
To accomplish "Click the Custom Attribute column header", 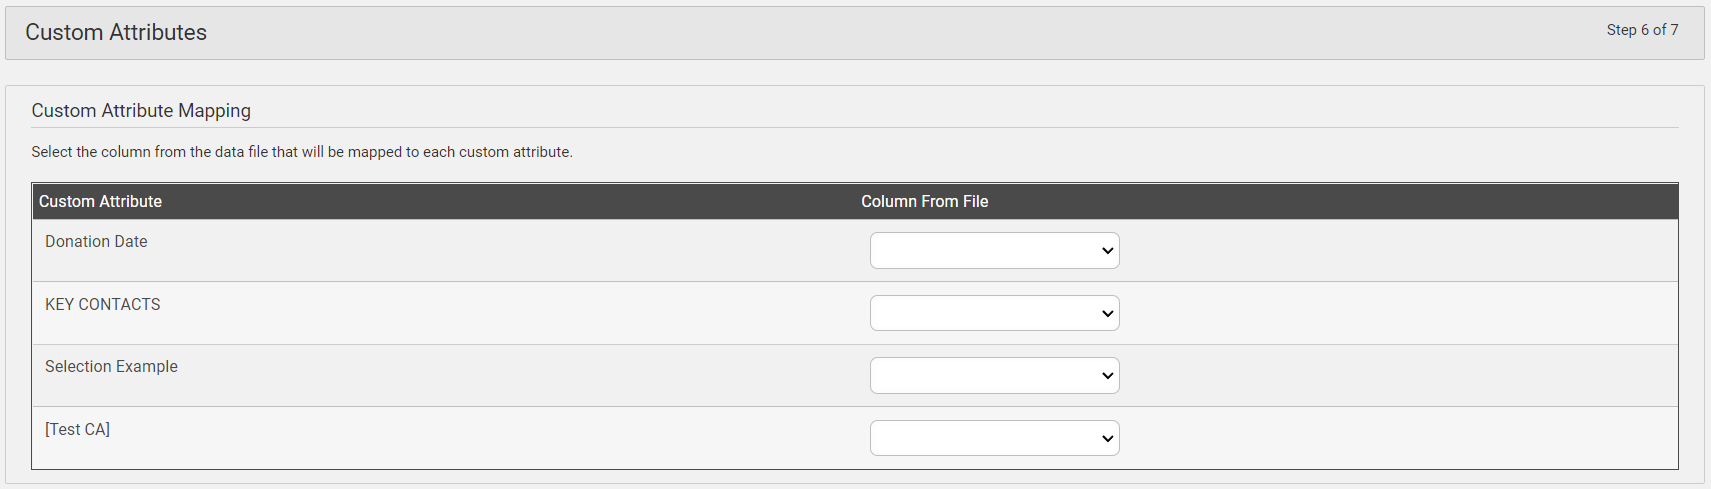I will (100, 201).
